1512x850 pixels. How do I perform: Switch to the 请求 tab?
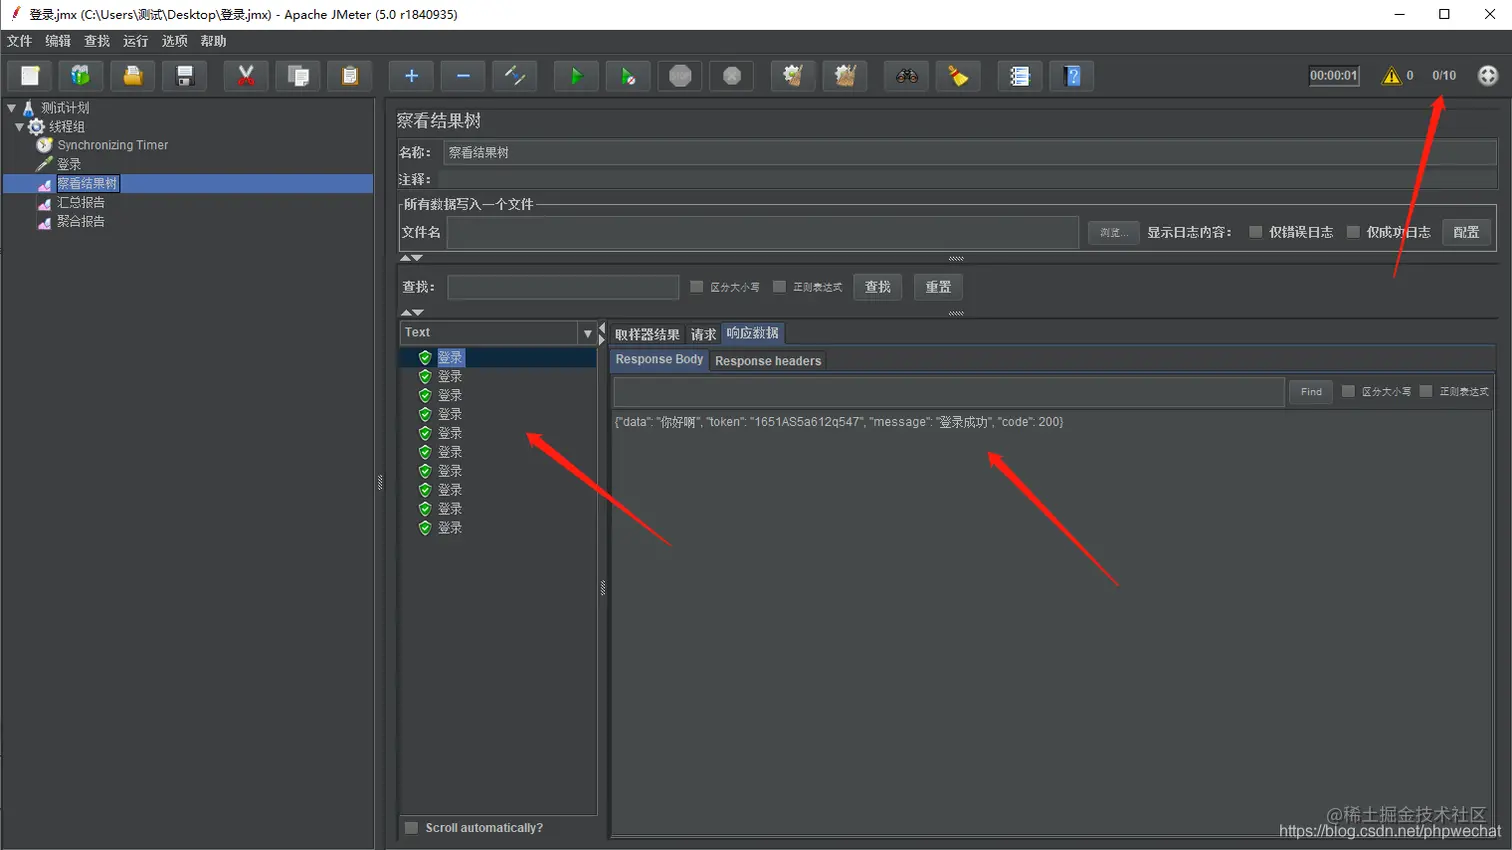[703, 334]
